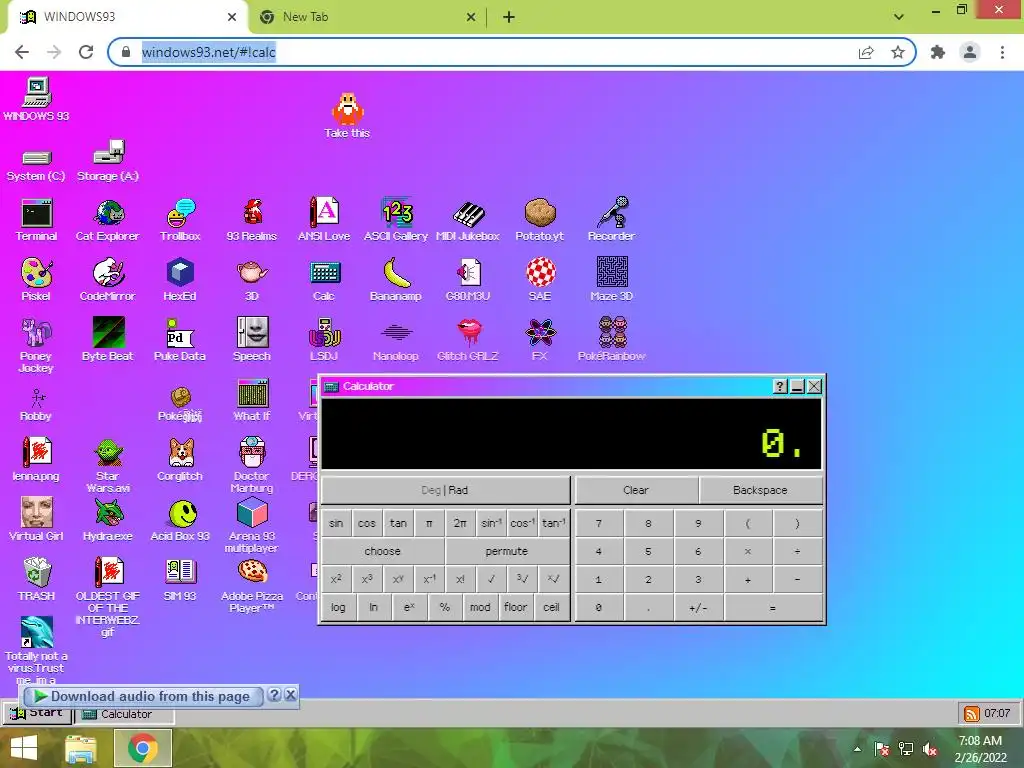Open Windows File Explorer from taskbar
Image resolution: width=1024 pixels, height=768 pixels.
(x=81, y=748)
